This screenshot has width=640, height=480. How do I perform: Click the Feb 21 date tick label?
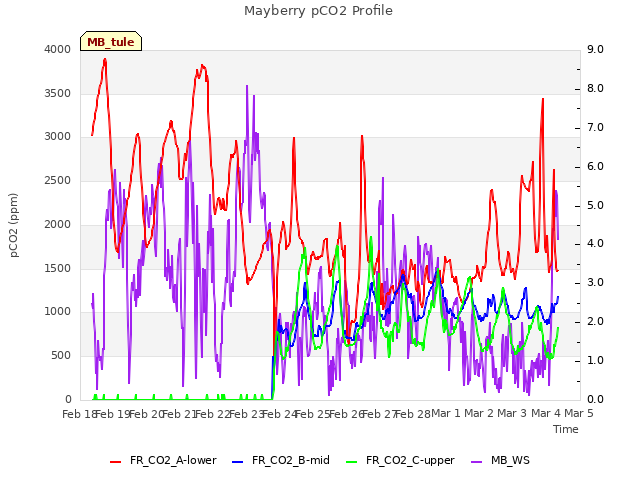click(180, 414)
